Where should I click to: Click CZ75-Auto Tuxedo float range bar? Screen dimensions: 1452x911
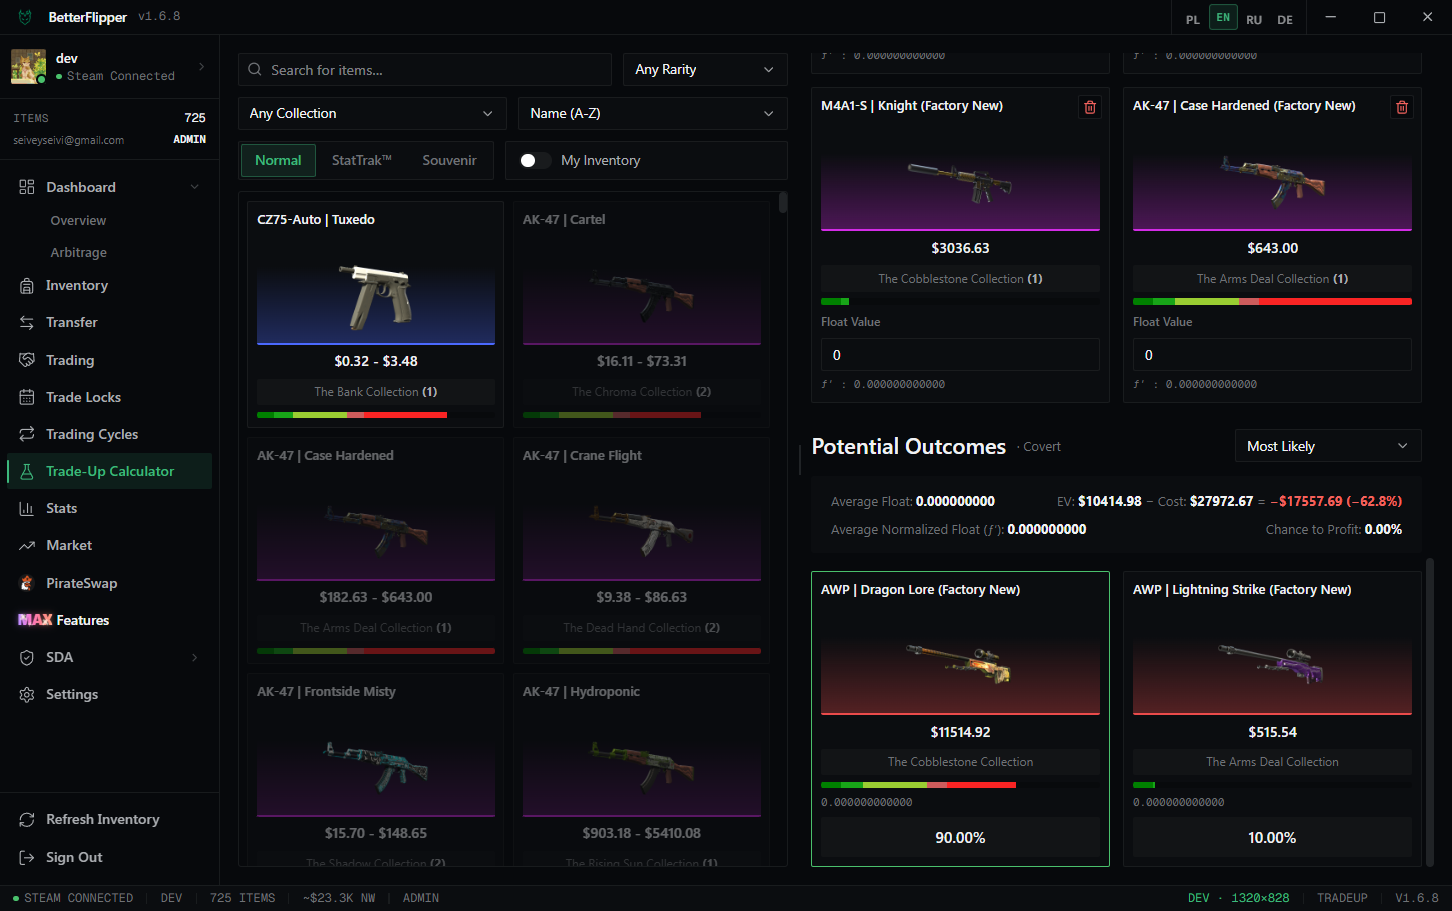[376, 415]
